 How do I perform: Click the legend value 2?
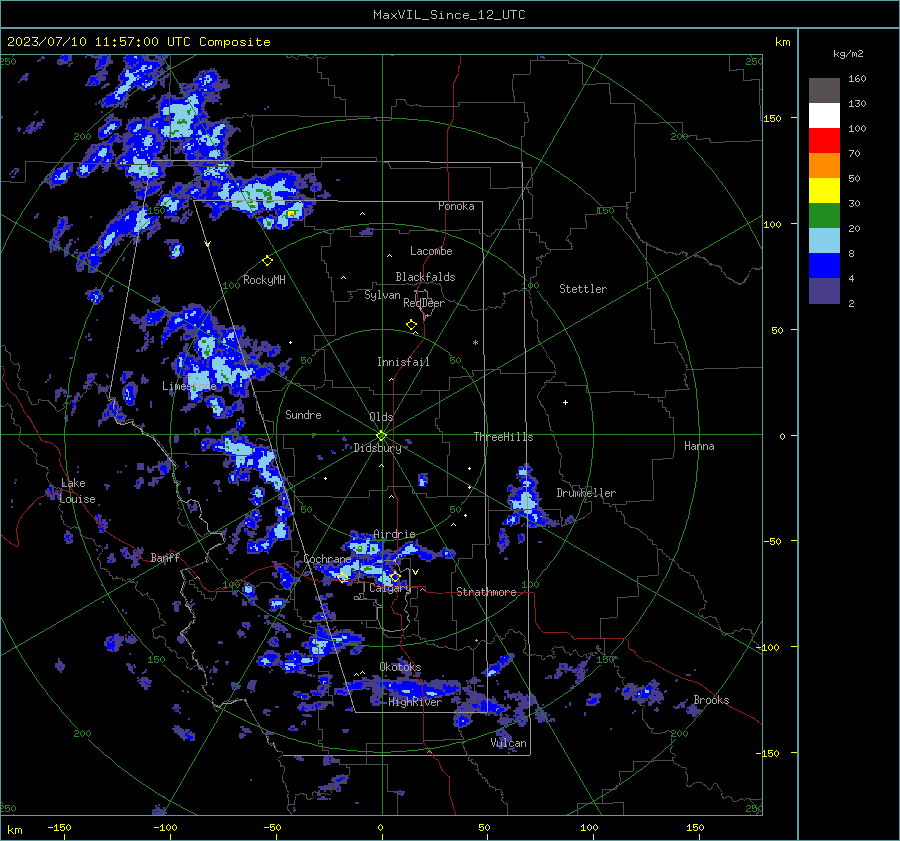tap(851, 304)
